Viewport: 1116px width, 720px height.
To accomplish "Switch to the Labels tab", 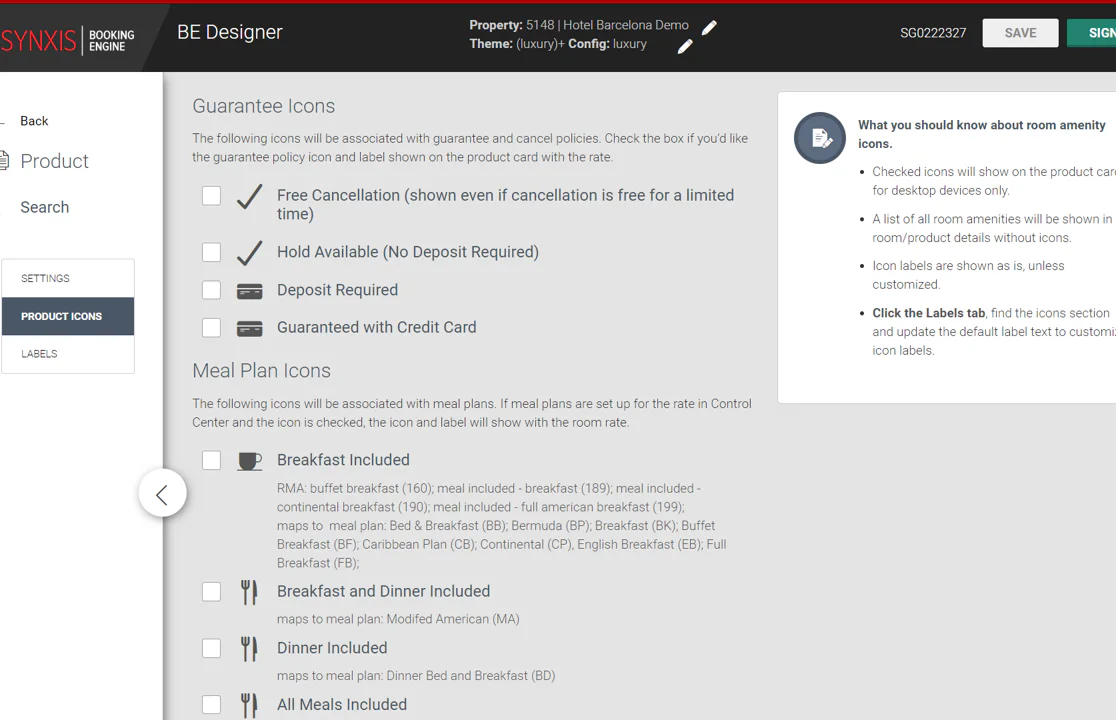I will (x=68, y=354).
